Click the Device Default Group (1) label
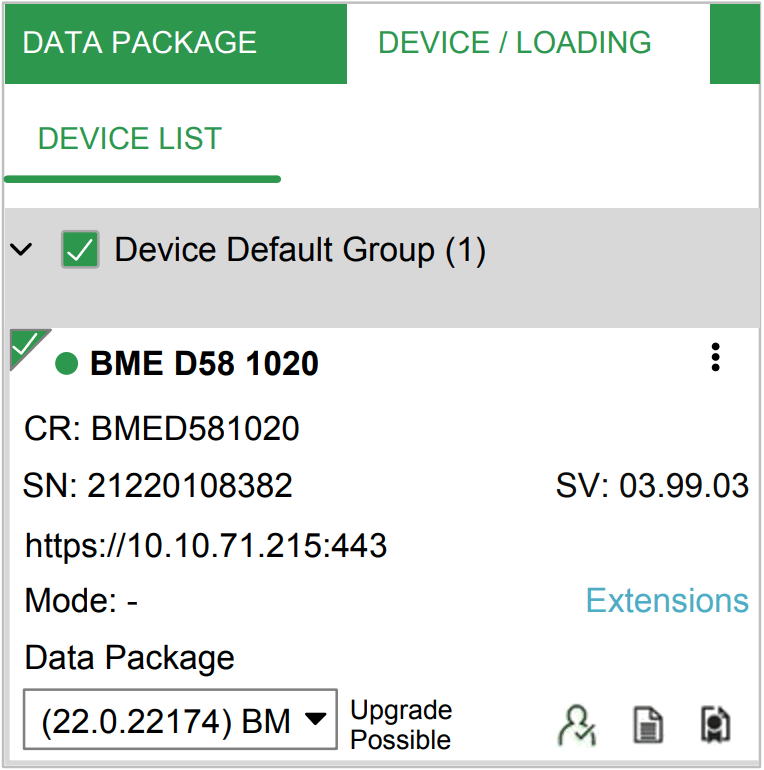This screenshot has width=764, height=770. [x=300, y=250]
